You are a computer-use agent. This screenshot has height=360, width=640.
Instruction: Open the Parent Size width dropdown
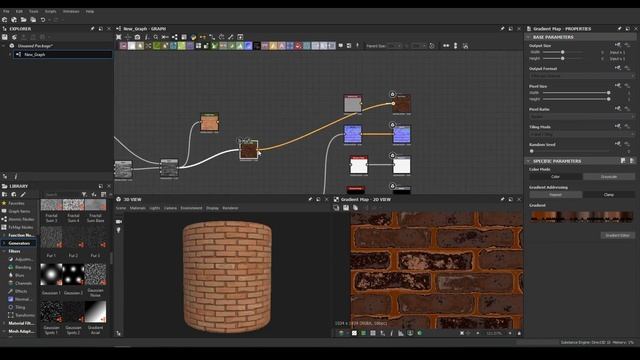click(x=395, y=46)
